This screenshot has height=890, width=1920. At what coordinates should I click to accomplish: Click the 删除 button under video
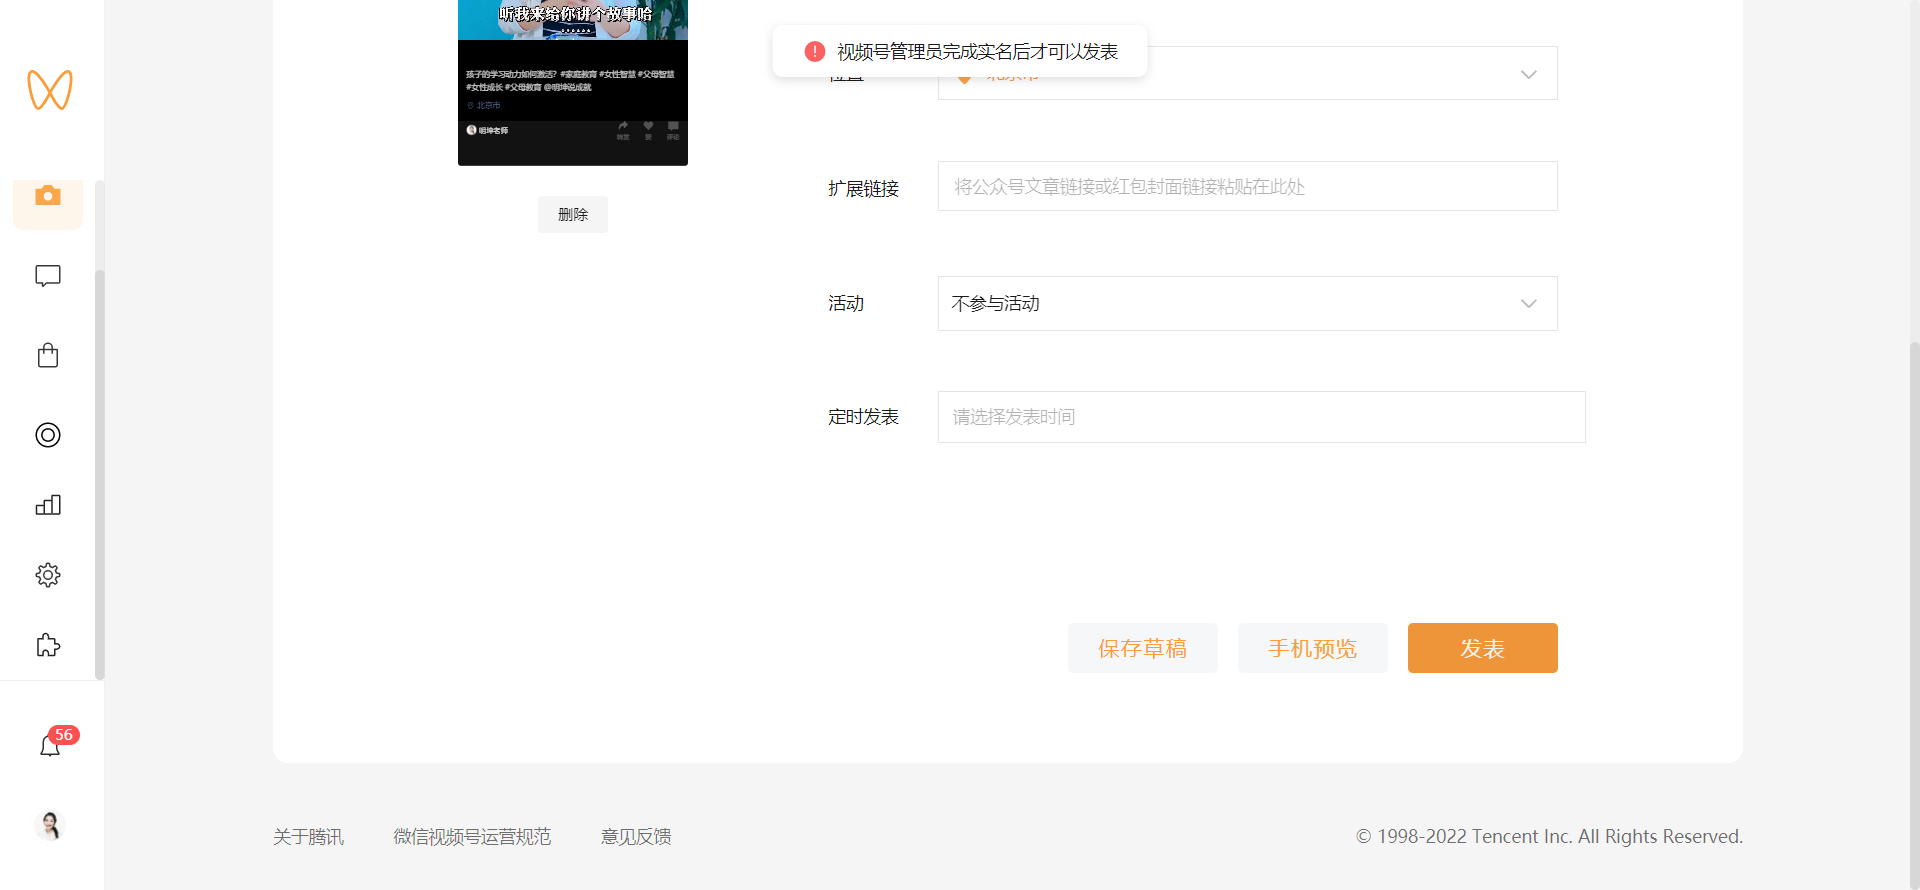(x=573, y=214)
